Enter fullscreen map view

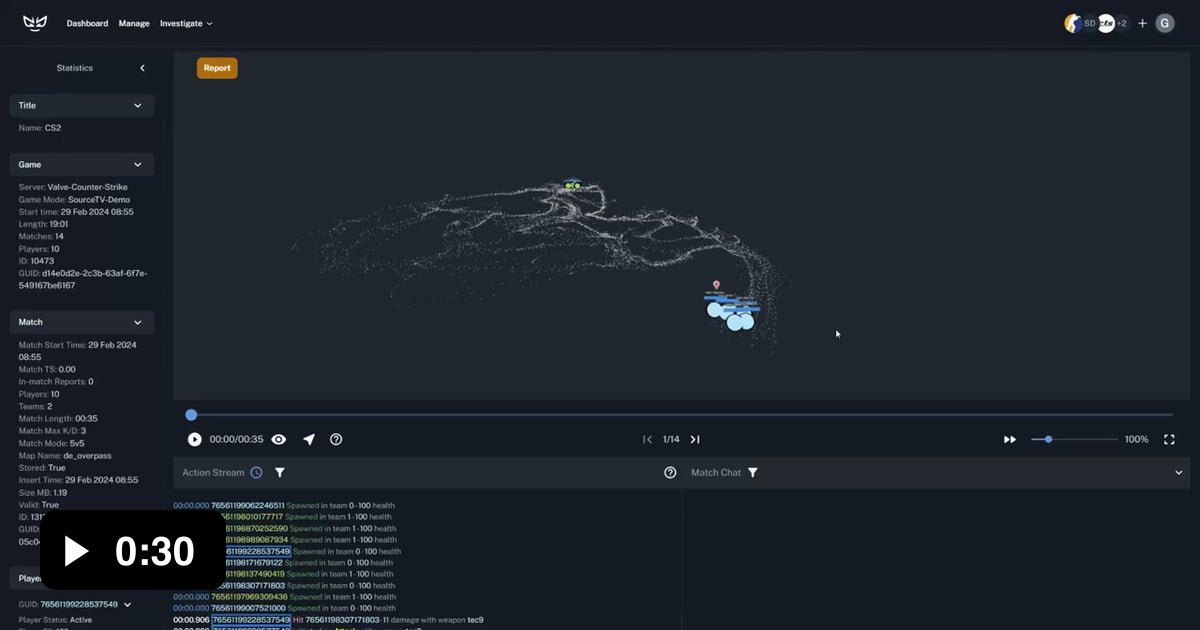pyautogui.click(x=1169, y=439)
